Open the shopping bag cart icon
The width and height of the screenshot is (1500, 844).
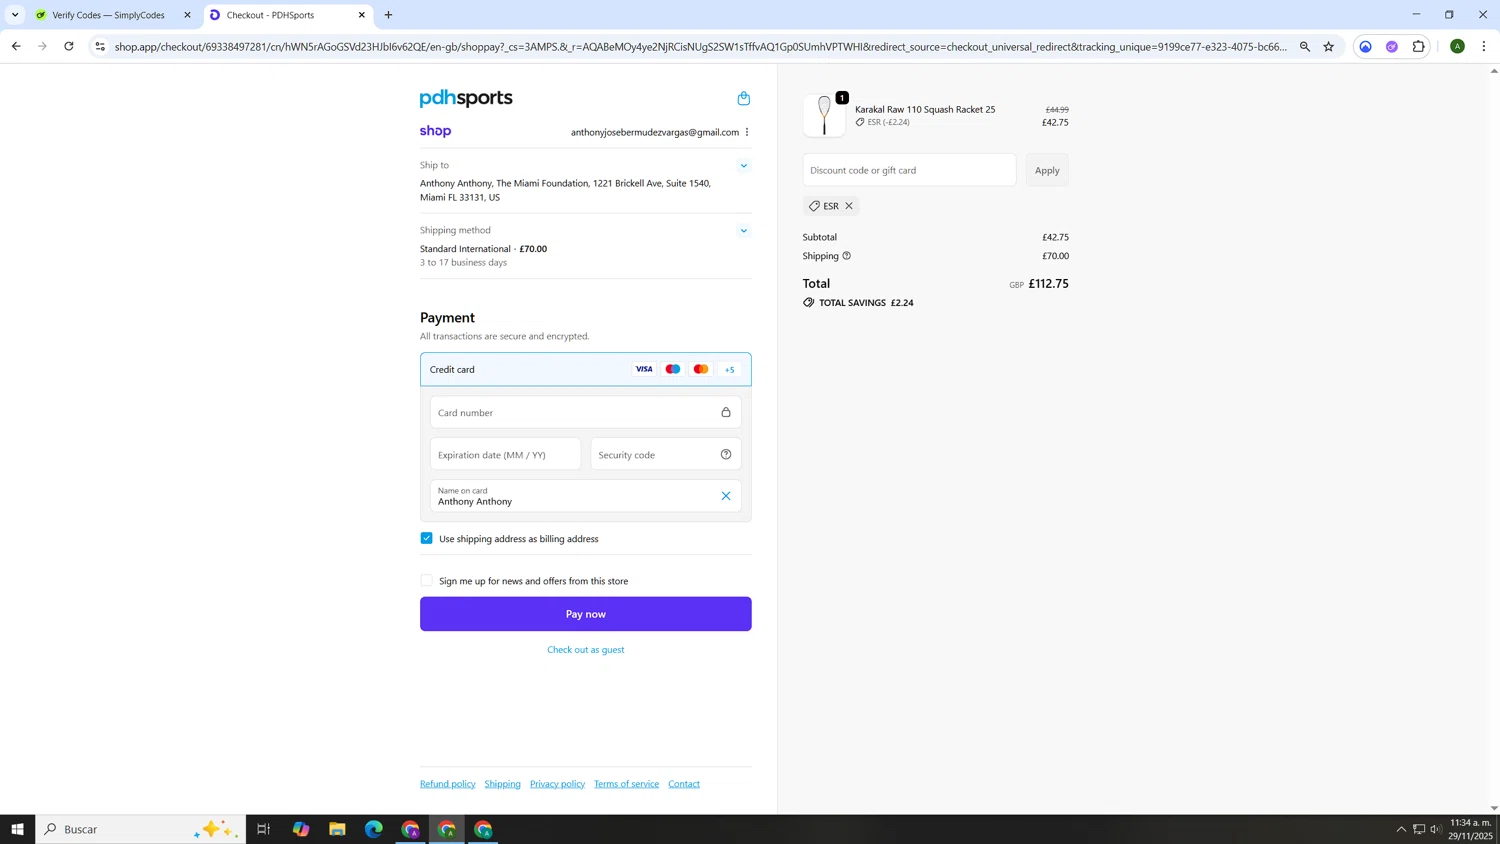point(743,98)
